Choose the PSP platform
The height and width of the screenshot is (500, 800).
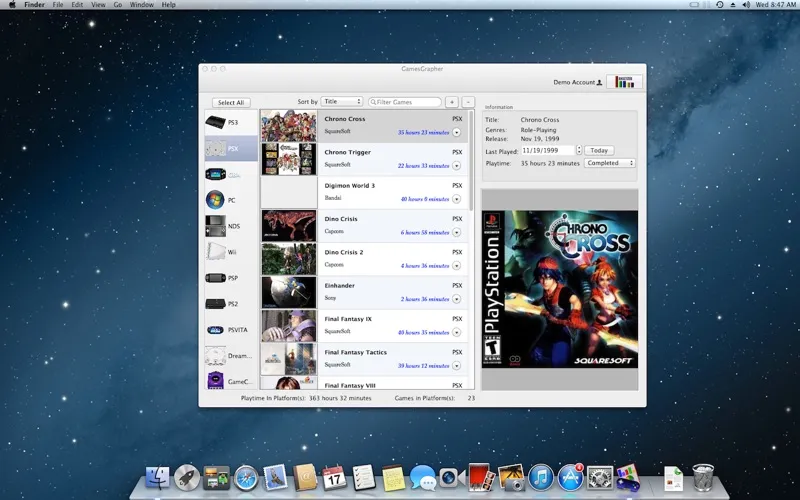click(x=232, y=278)
